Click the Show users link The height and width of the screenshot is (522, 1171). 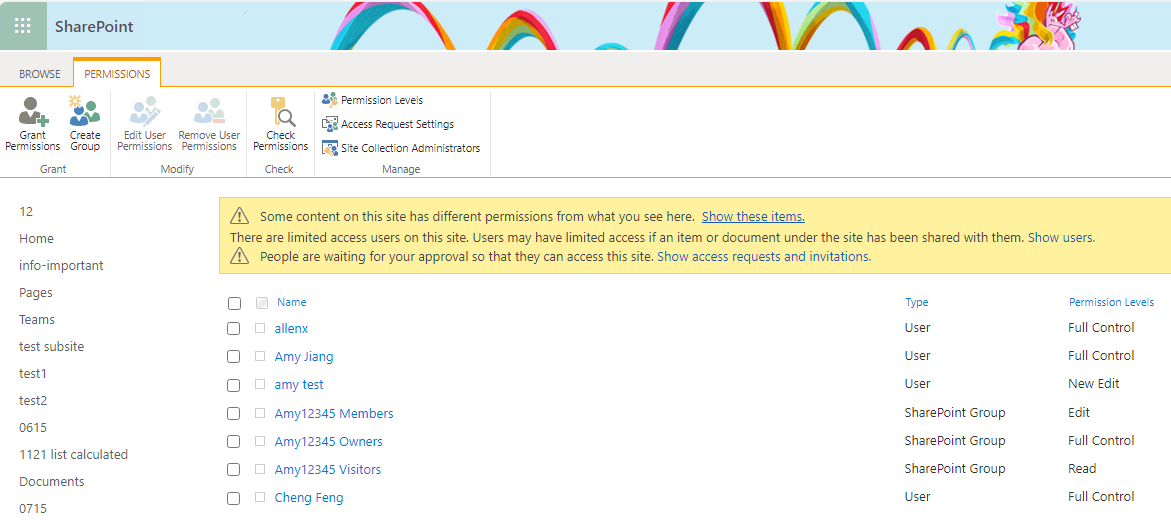[1061, 237]
